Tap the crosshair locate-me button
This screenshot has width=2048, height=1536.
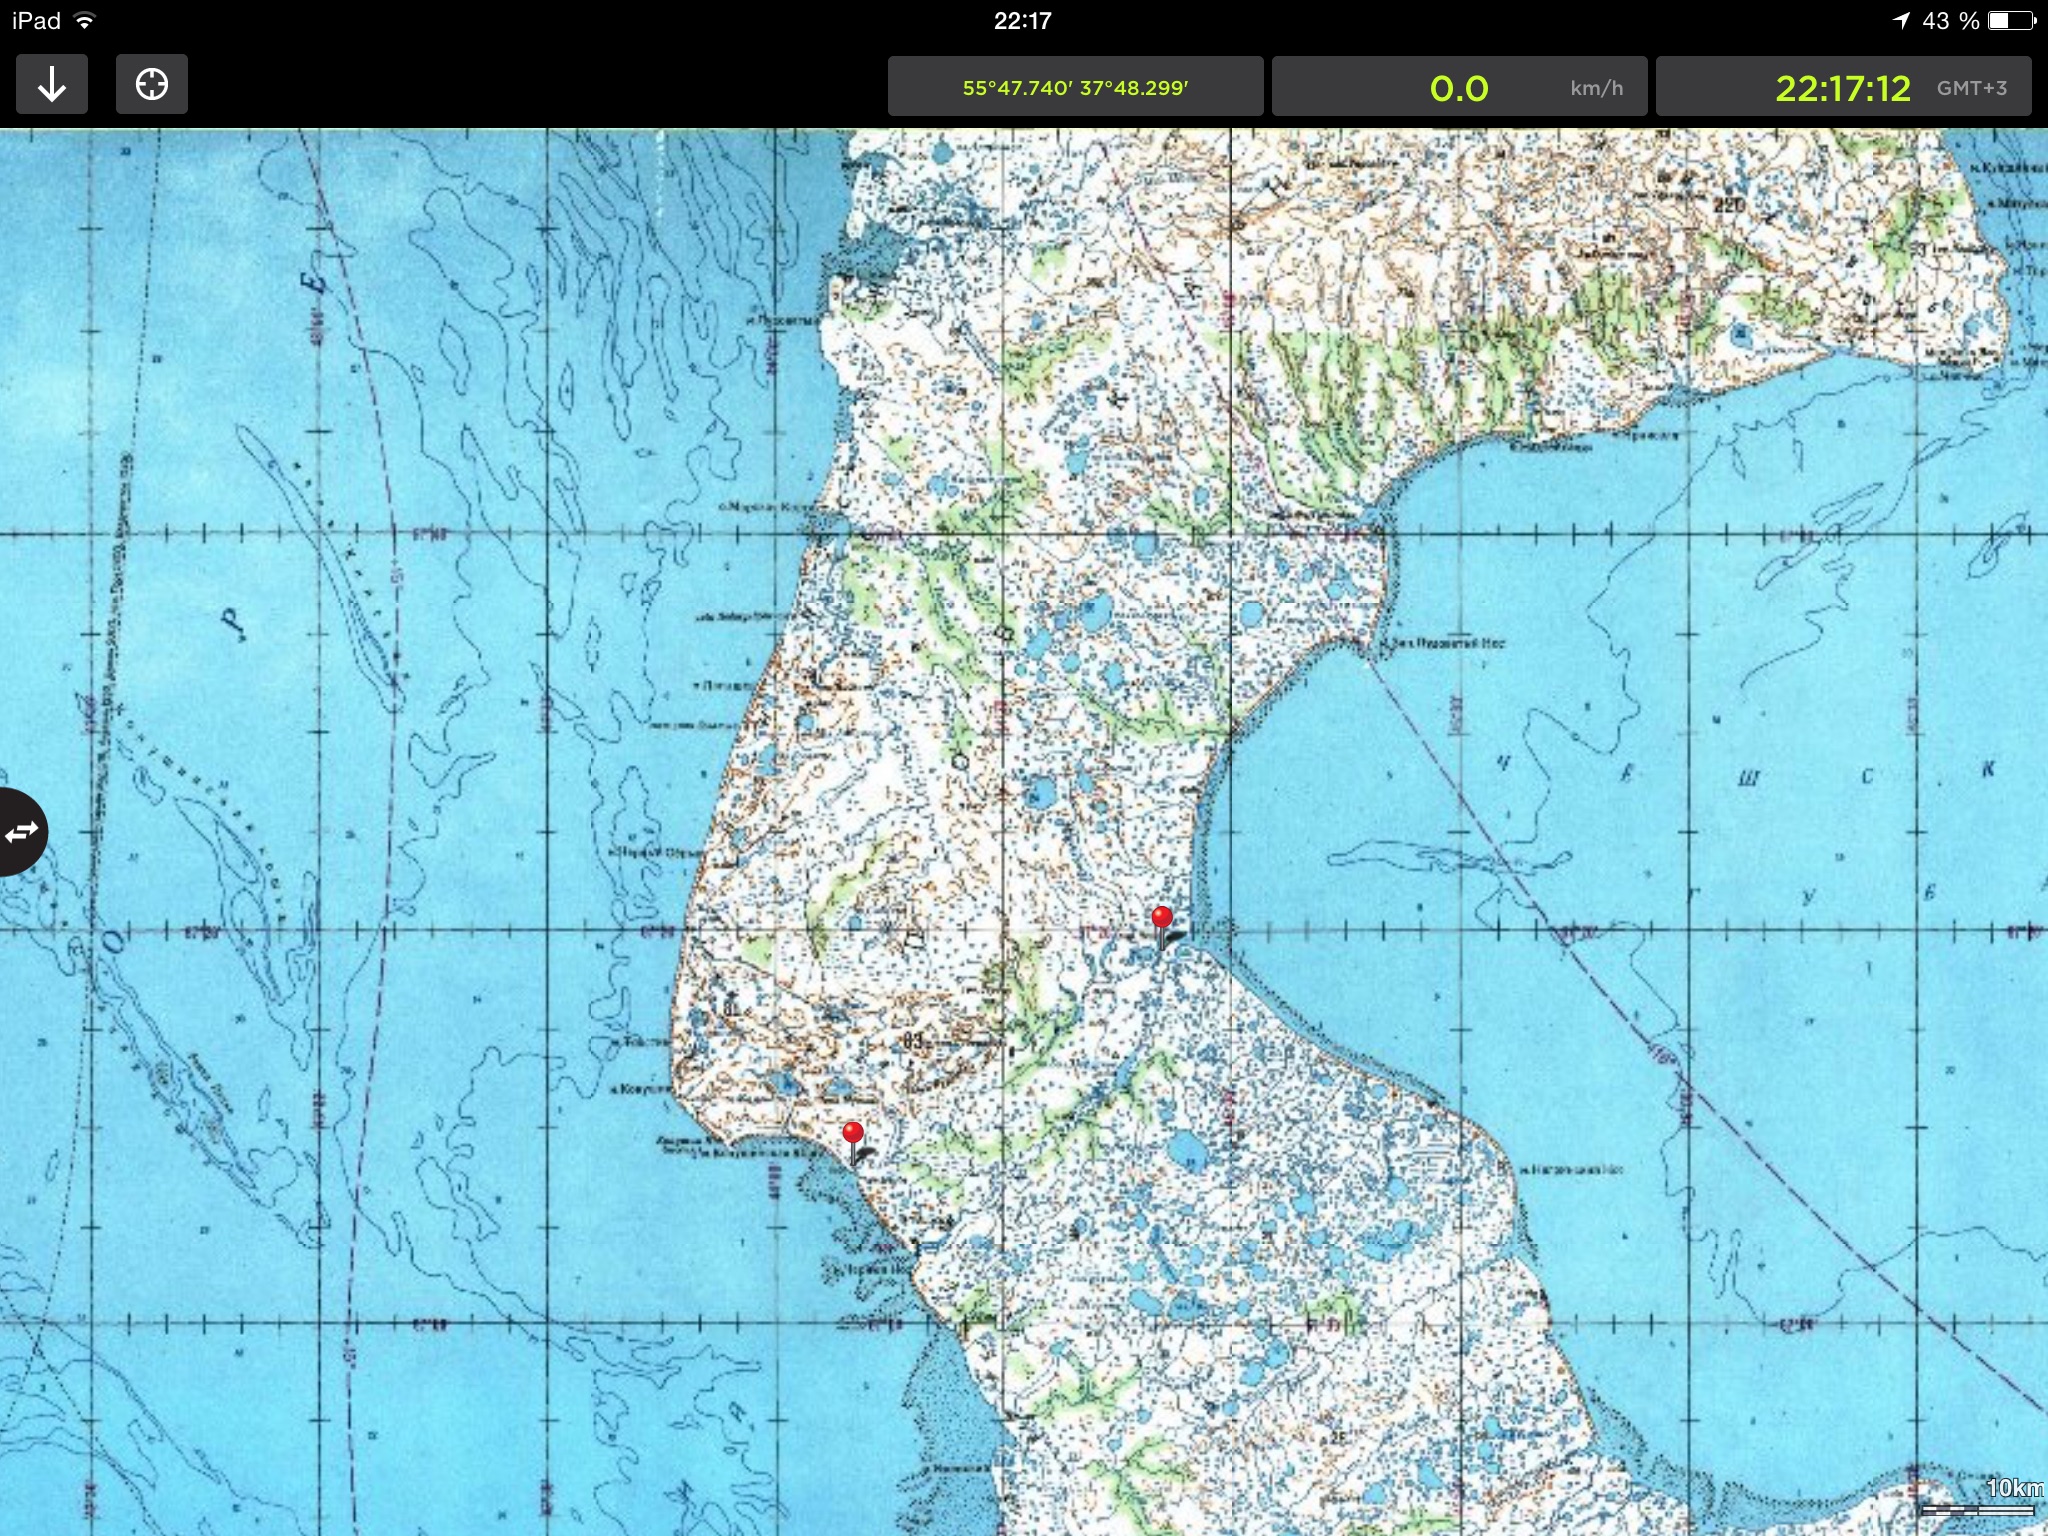[x=152, y=85]
